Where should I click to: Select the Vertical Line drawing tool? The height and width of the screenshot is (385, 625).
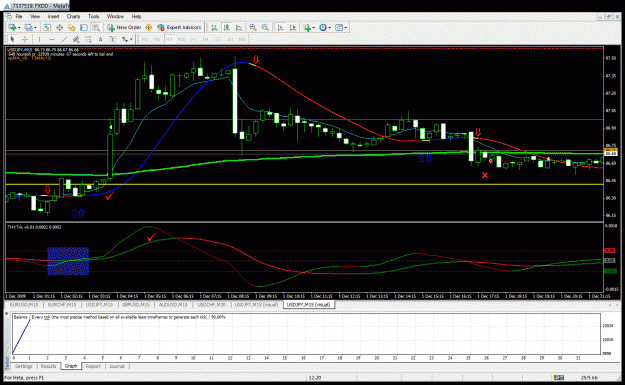(x=39, y=39)
